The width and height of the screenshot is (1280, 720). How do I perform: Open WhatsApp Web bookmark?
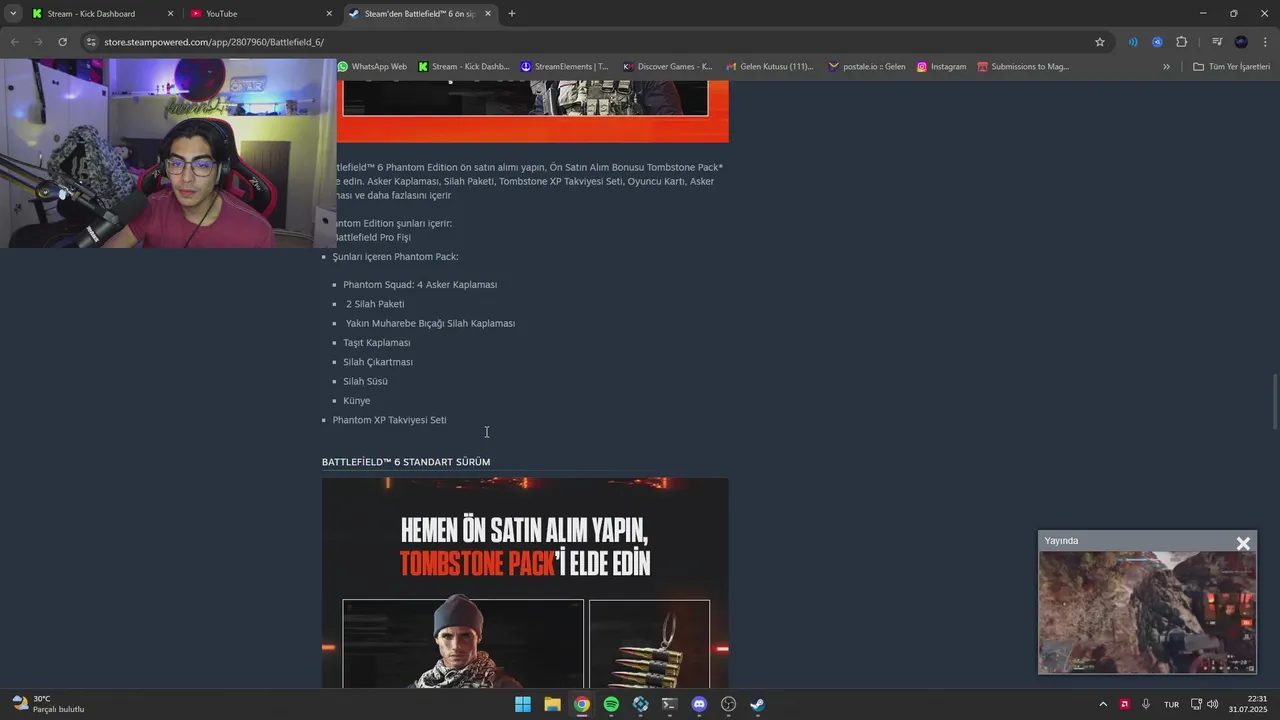click(372, 67)
